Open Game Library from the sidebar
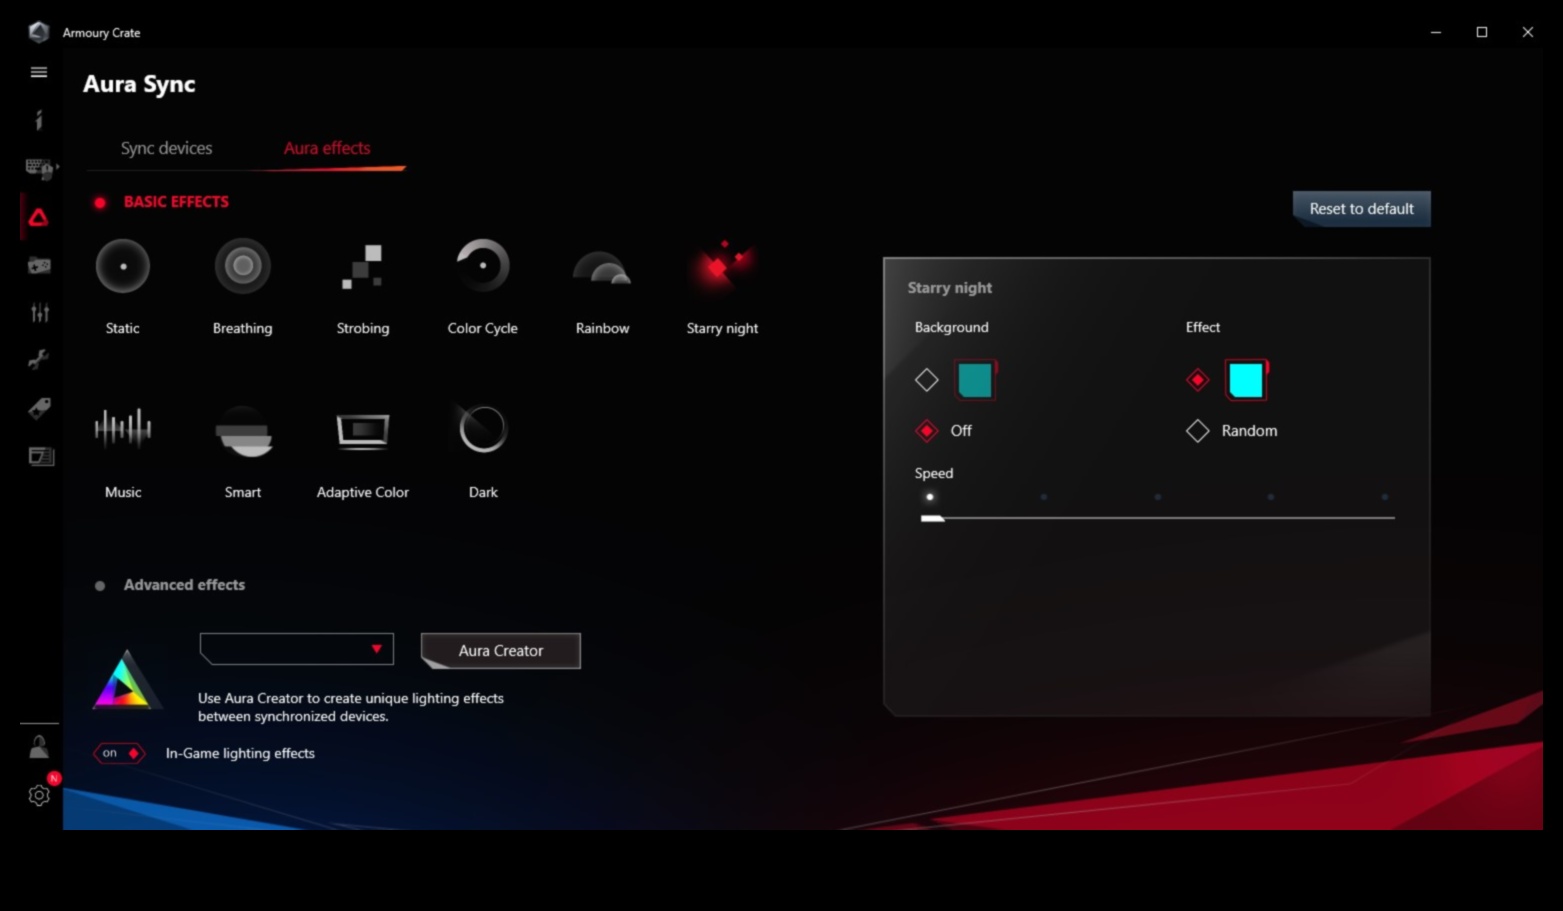 pyautogui.click(x=39, y=265)
